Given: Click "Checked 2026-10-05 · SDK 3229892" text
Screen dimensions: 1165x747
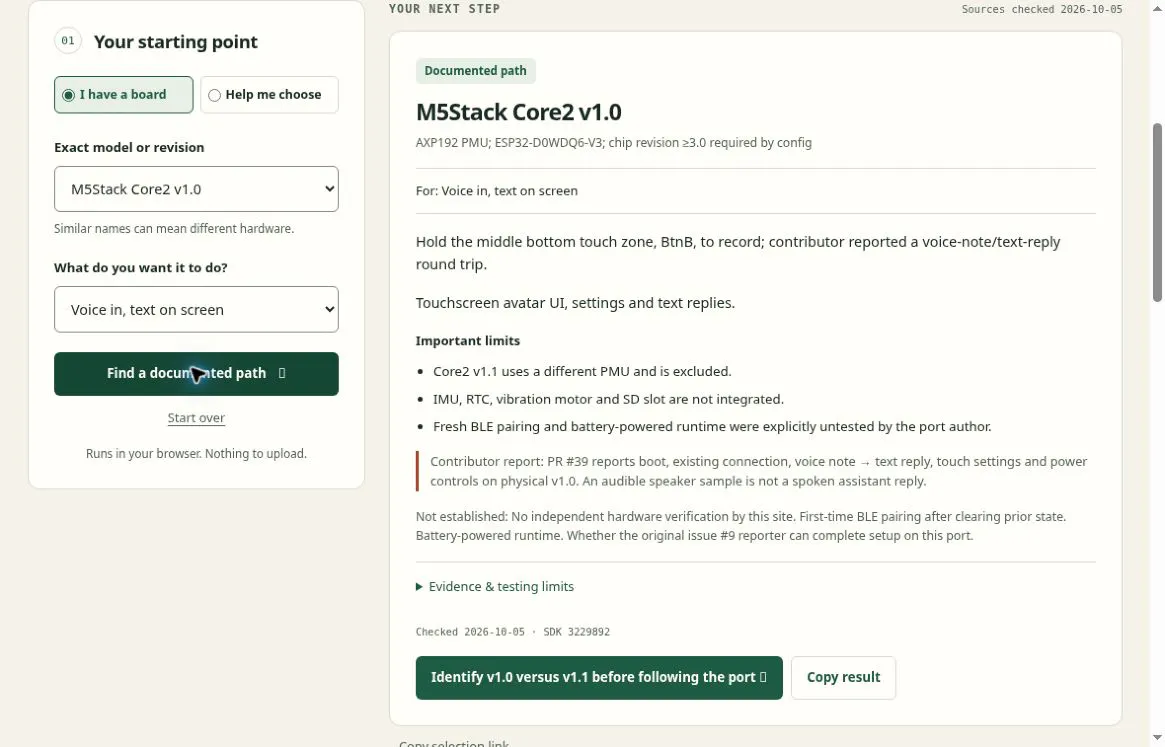Looking at the screenshot, I should [x=513, y=632].
